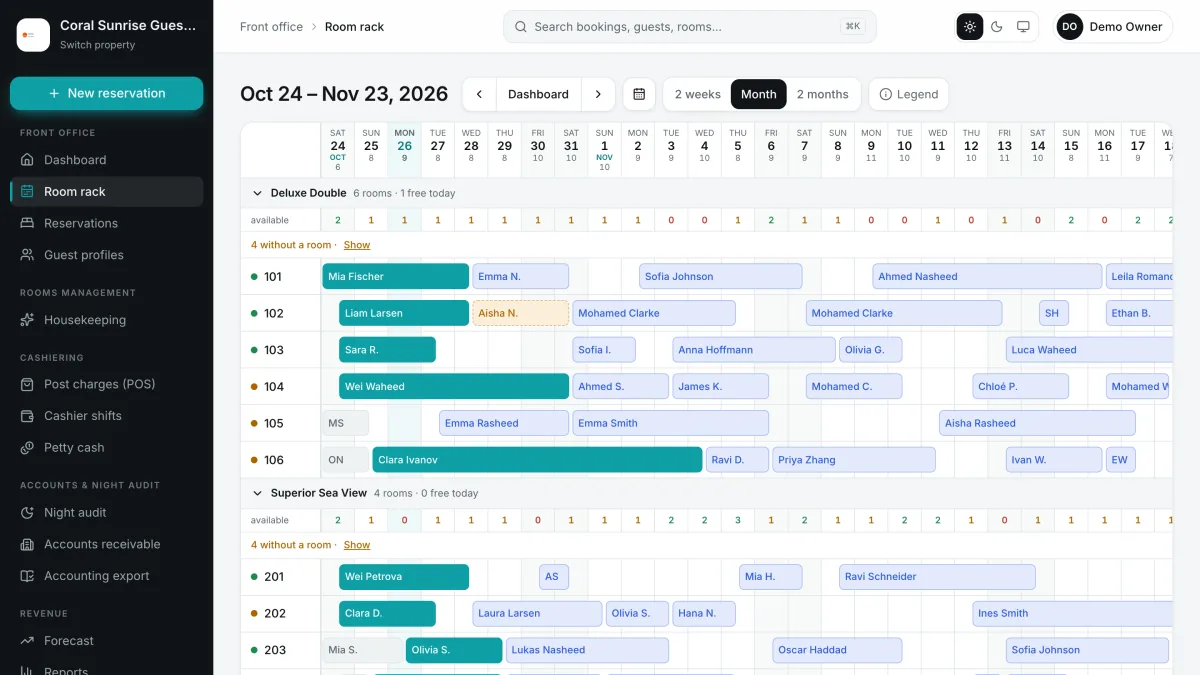This screenshot has width=1200, height=675.
Task: Collapse the Superior Sea View room group
Action: tap(257, 493)
